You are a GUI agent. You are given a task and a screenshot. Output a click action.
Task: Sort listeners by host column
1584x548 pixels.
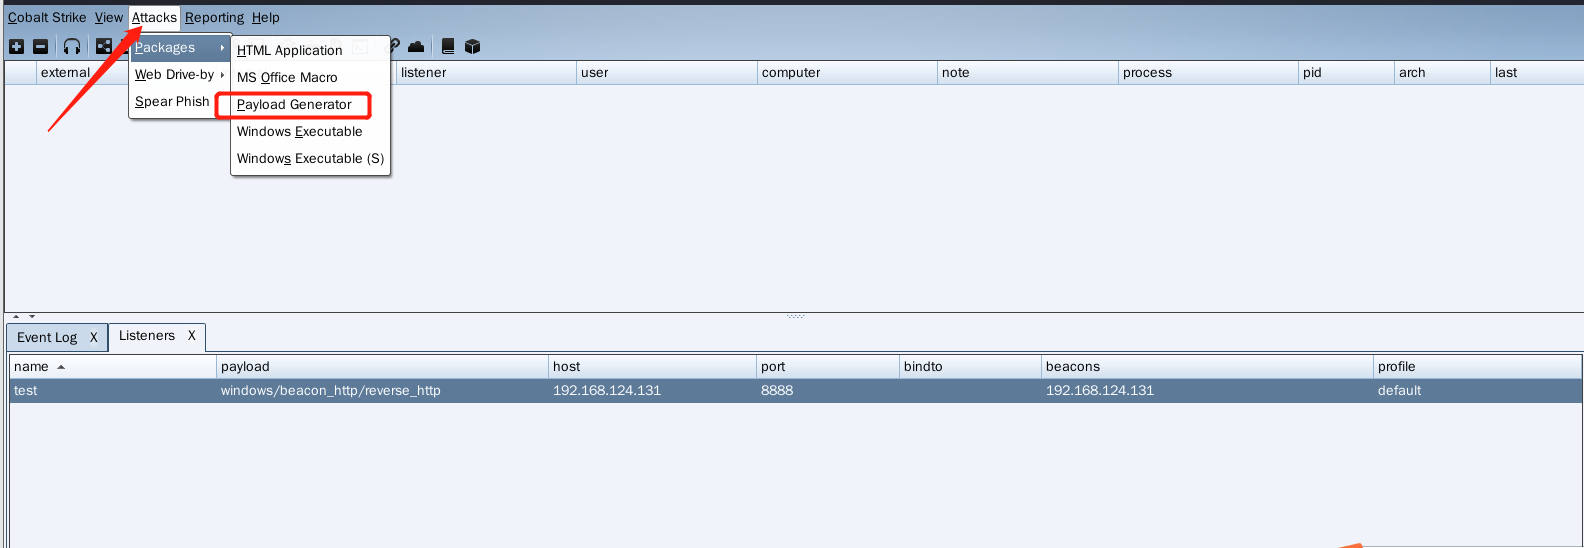652,366
